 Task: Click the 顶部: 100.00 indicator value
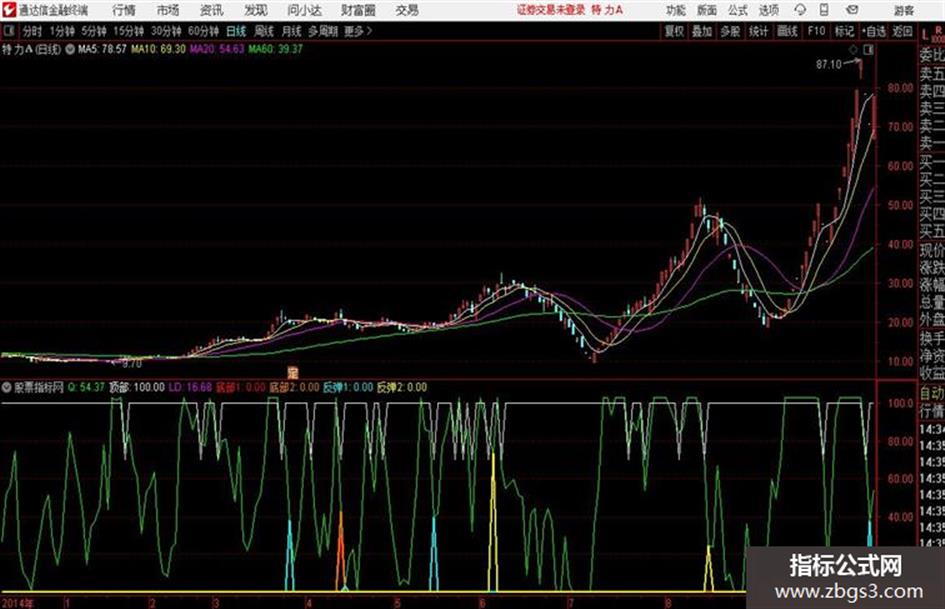[x=137, y=387]
